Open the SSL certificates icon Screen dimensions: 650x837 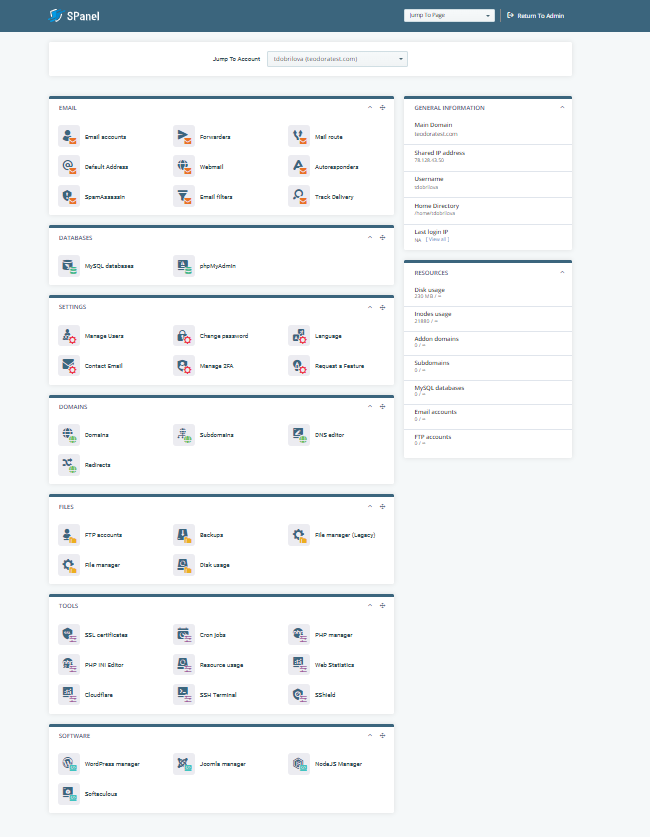click(69, 635)
